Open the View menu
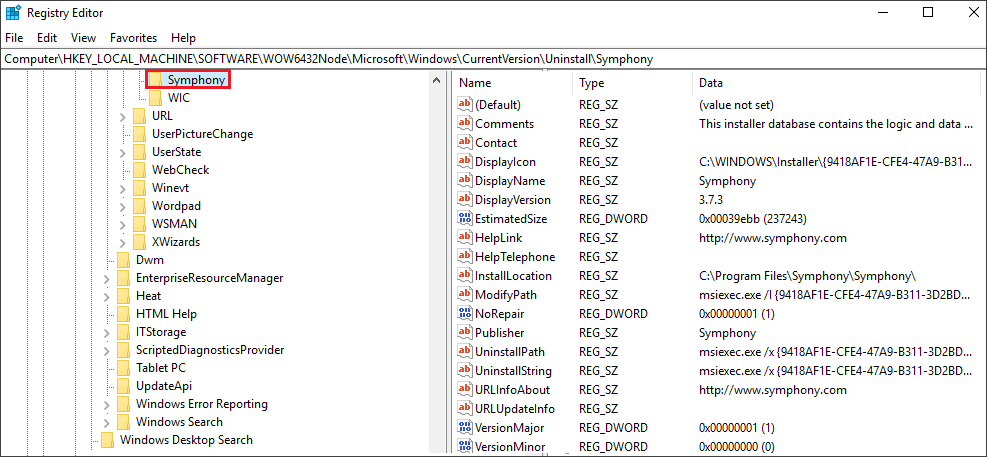This screenshot has height=457, width=987. pos(84,38)
